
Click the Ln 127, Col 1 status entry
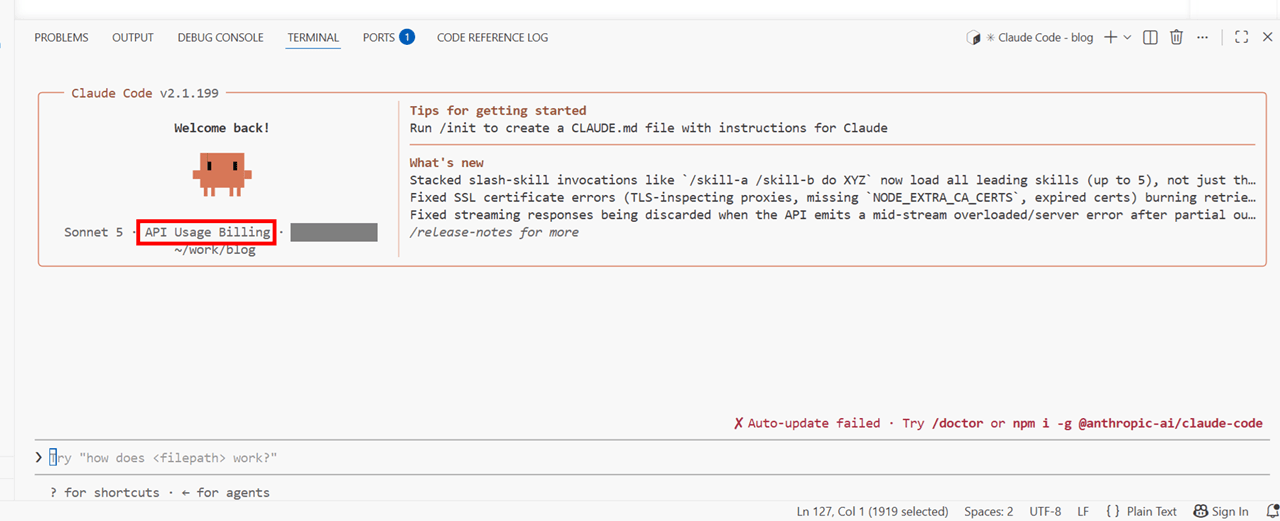(x=872, y=511)
